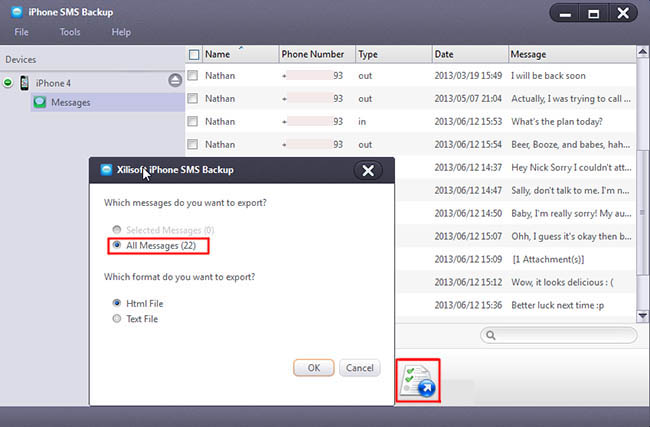Select the All Messages (22) radio option
Screen dimensions: 650x427
[x=119, y=244]
